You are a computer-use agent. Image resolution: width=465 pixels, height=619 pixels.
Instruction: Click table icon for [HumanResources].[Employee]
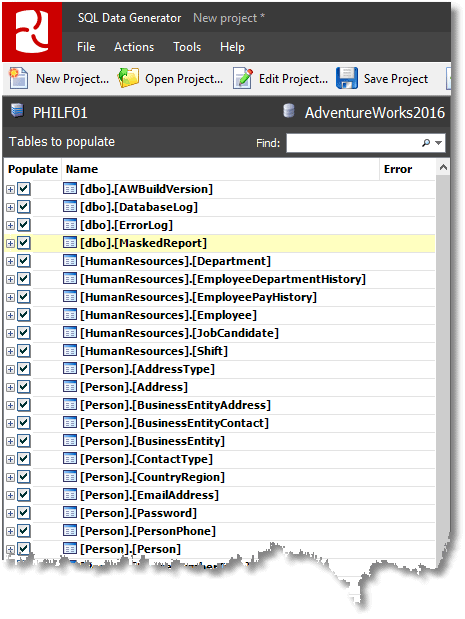point(70,315)
